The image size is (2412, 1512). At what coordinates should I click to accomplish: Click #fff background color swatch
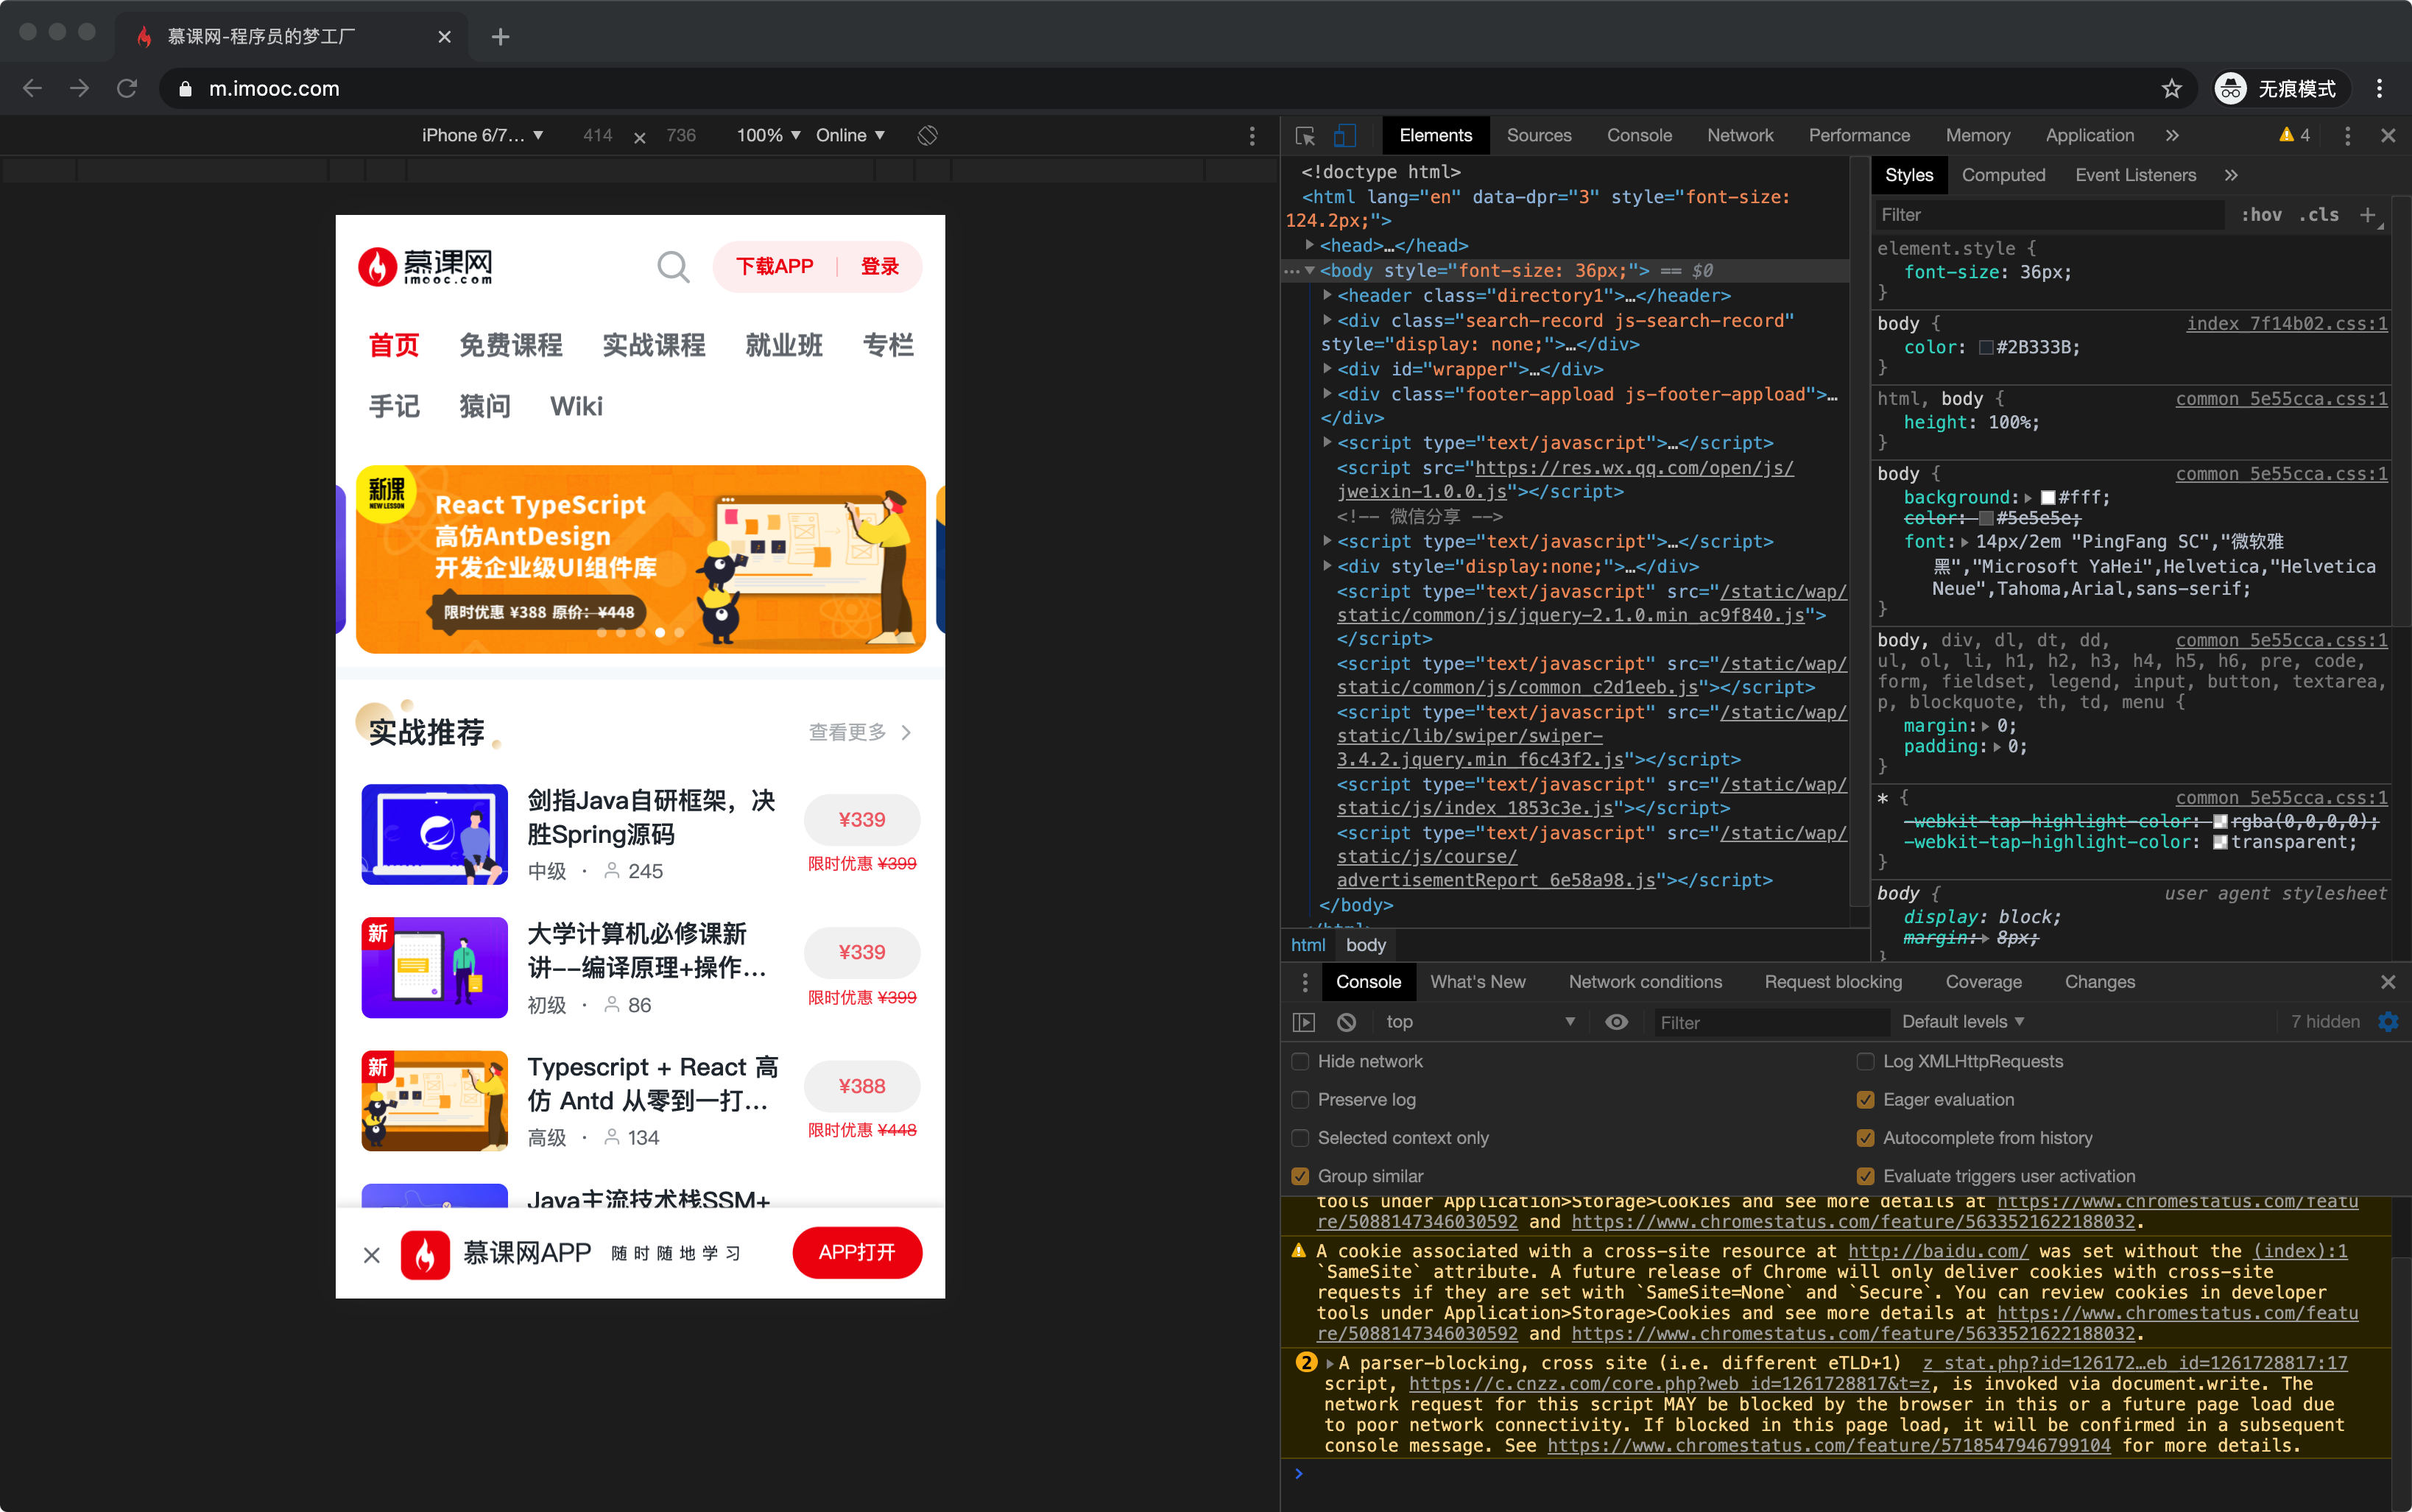click(2047, 498)
